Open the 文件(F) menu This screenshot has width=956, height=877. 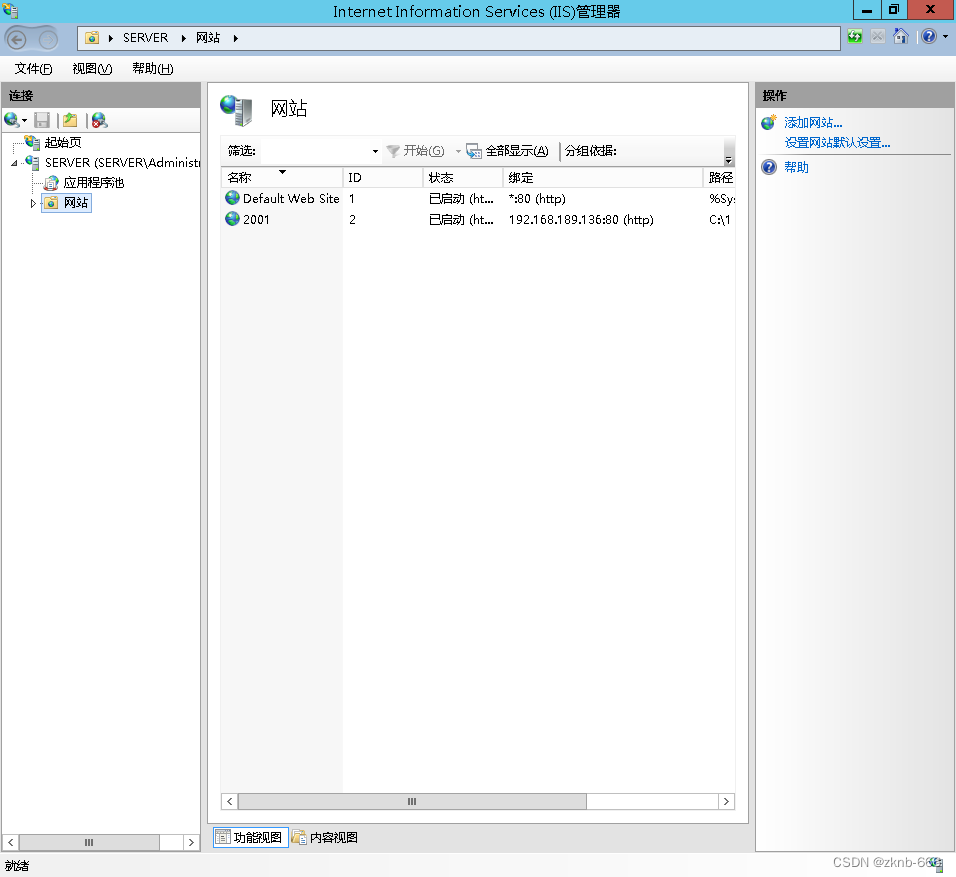point(34,68)
